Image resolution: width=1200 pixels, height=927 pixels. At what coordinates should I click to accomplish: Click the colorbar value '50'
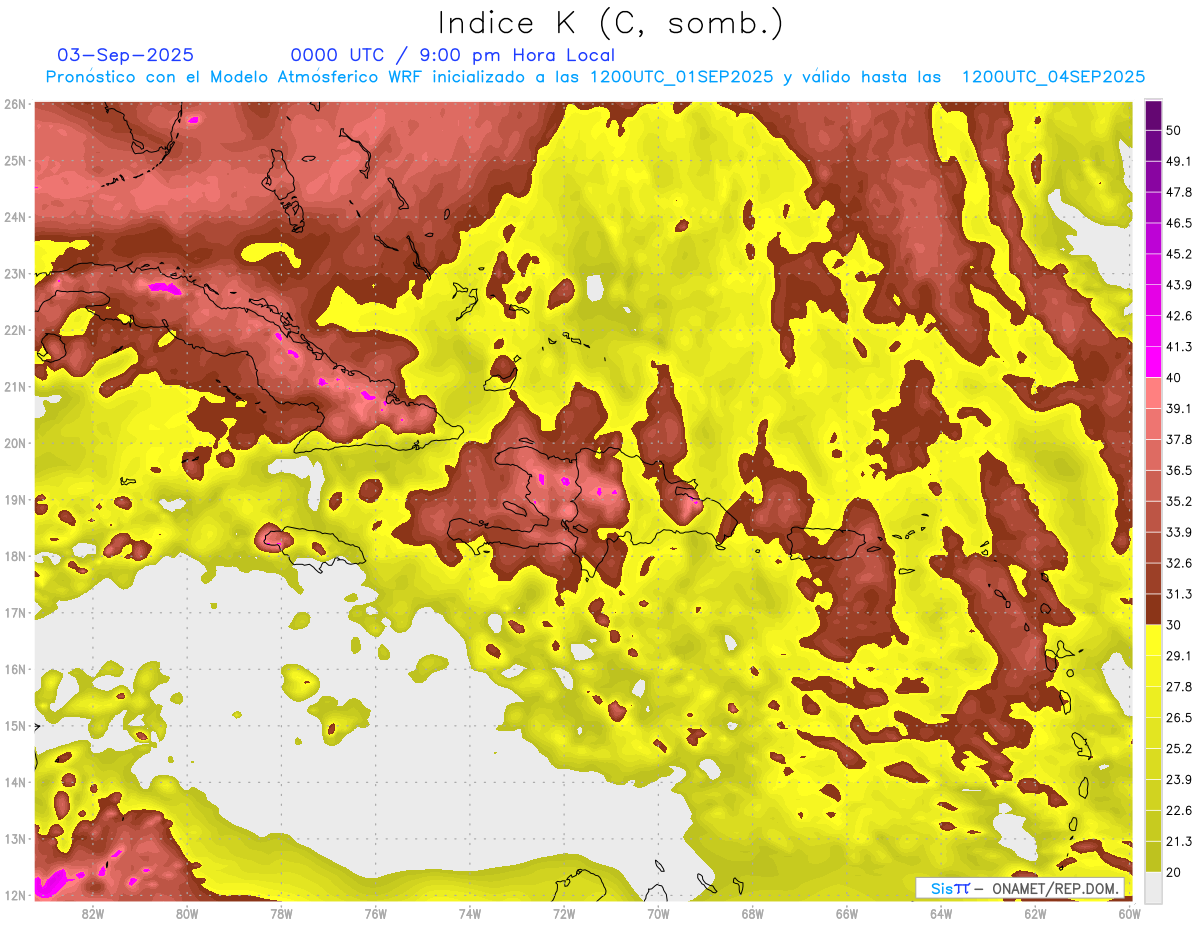1173,130
